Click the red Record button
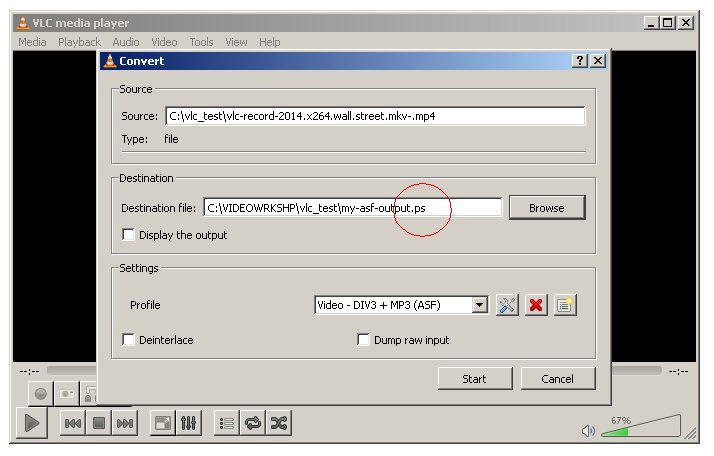This screenshot has width=714, height=456. coord(41,394)
